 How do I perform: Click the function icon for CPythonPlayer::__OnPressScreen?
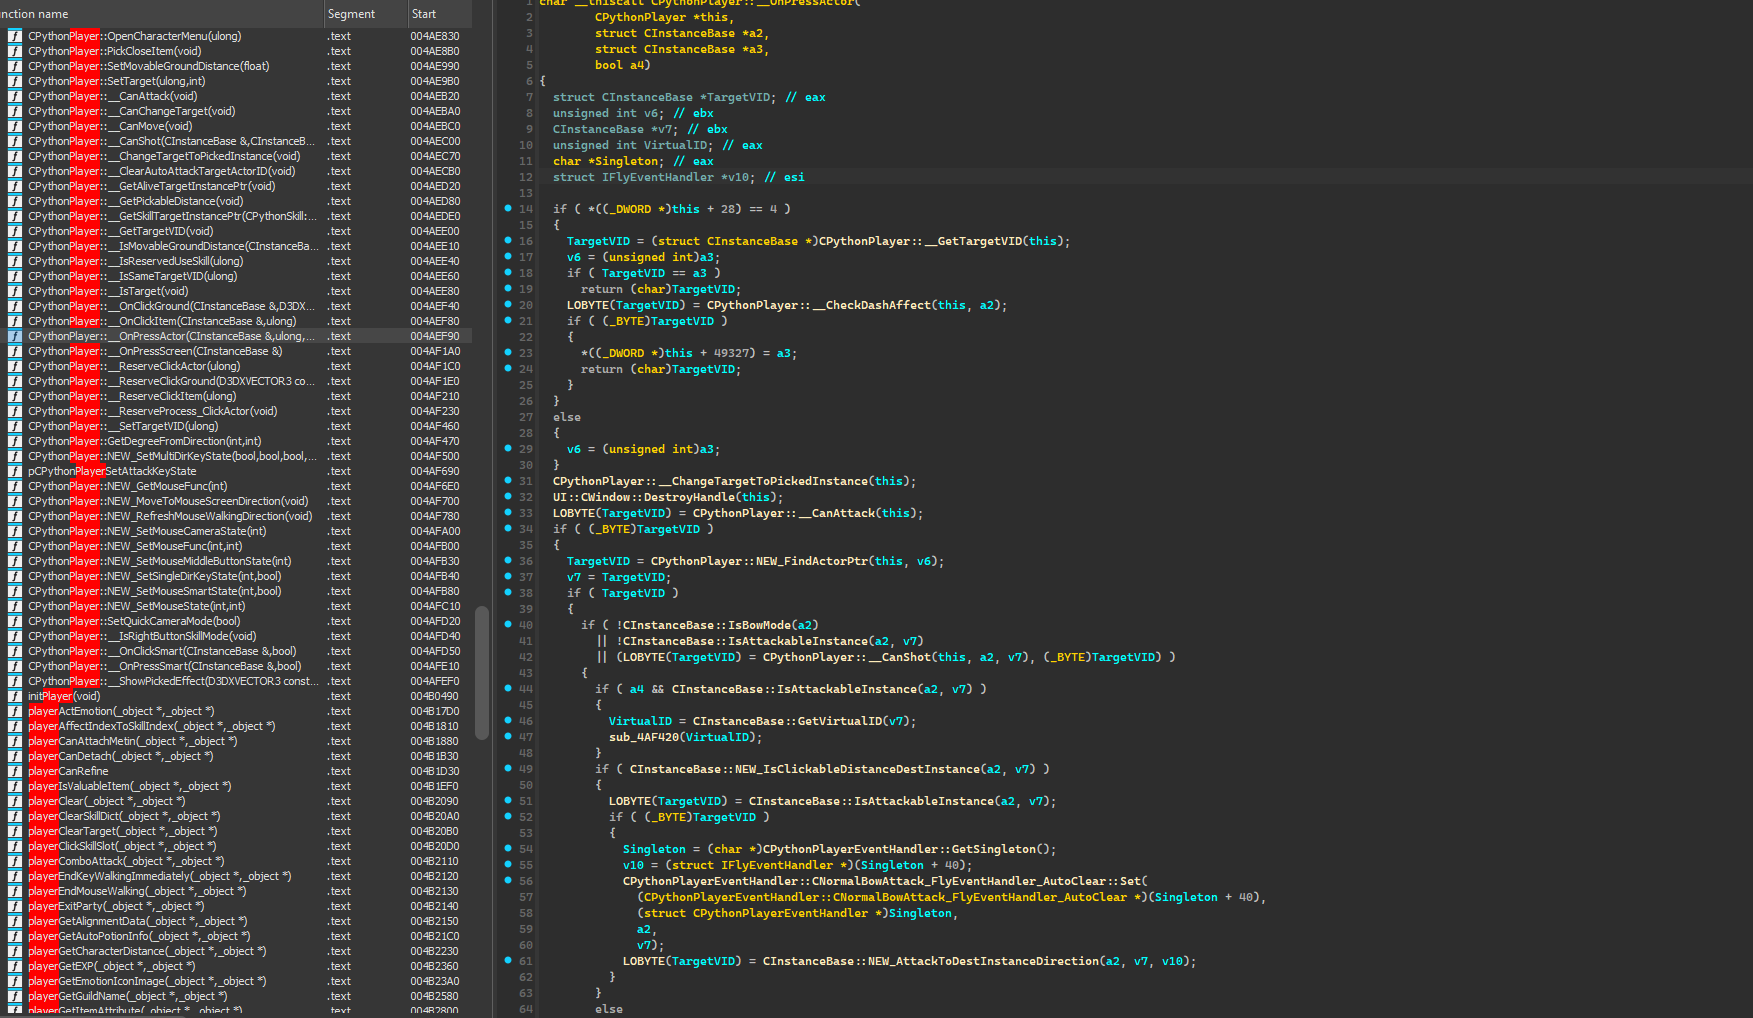coord(15,351)
